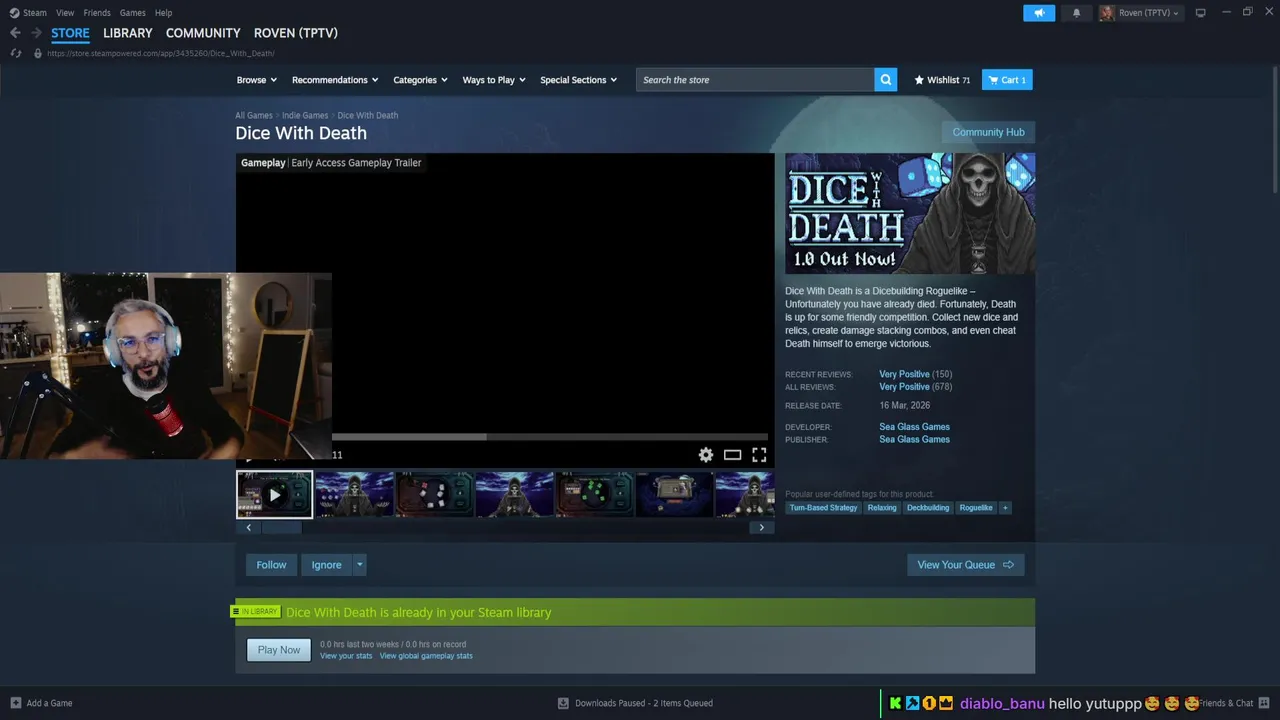1280x720 pixels.
Task: Open the Wishlist 71 link
Action: [x=942, y=80]
